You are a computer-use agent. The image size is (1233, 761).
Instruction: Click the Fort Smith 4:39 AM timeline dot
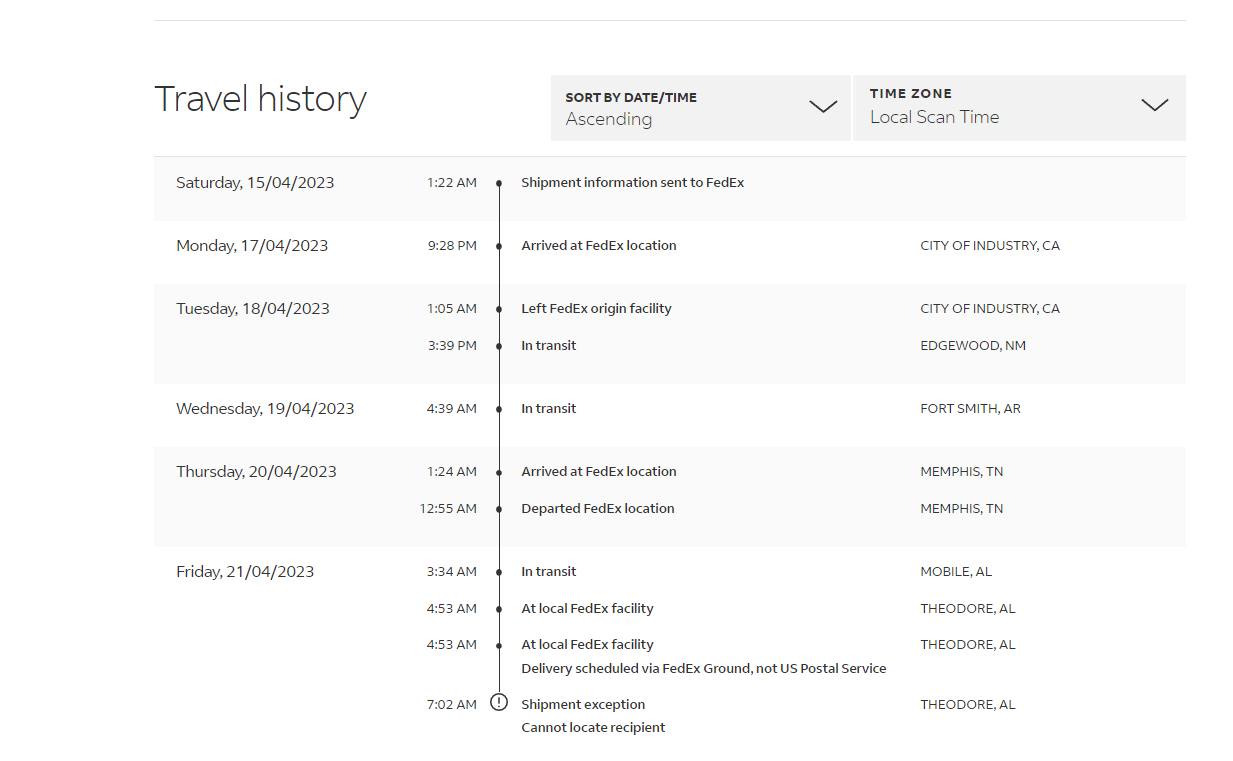pyautogui.click(x=499, y=409)
